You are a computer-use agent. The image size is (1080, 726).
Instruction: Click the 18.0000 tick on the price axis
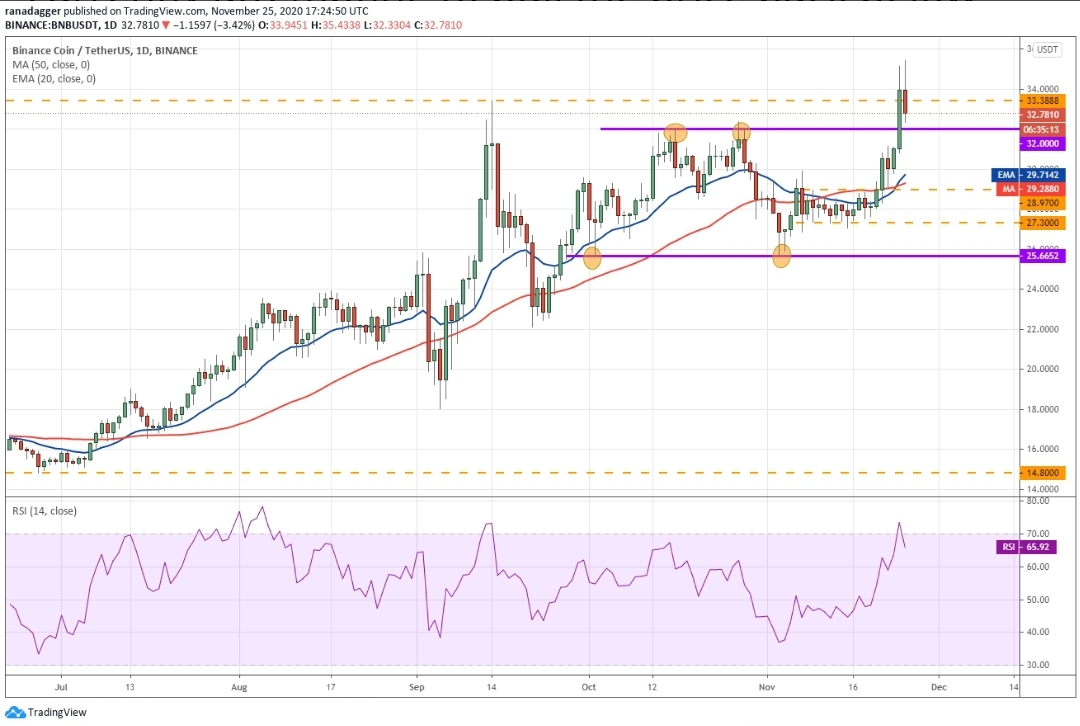pos(1043,409)
